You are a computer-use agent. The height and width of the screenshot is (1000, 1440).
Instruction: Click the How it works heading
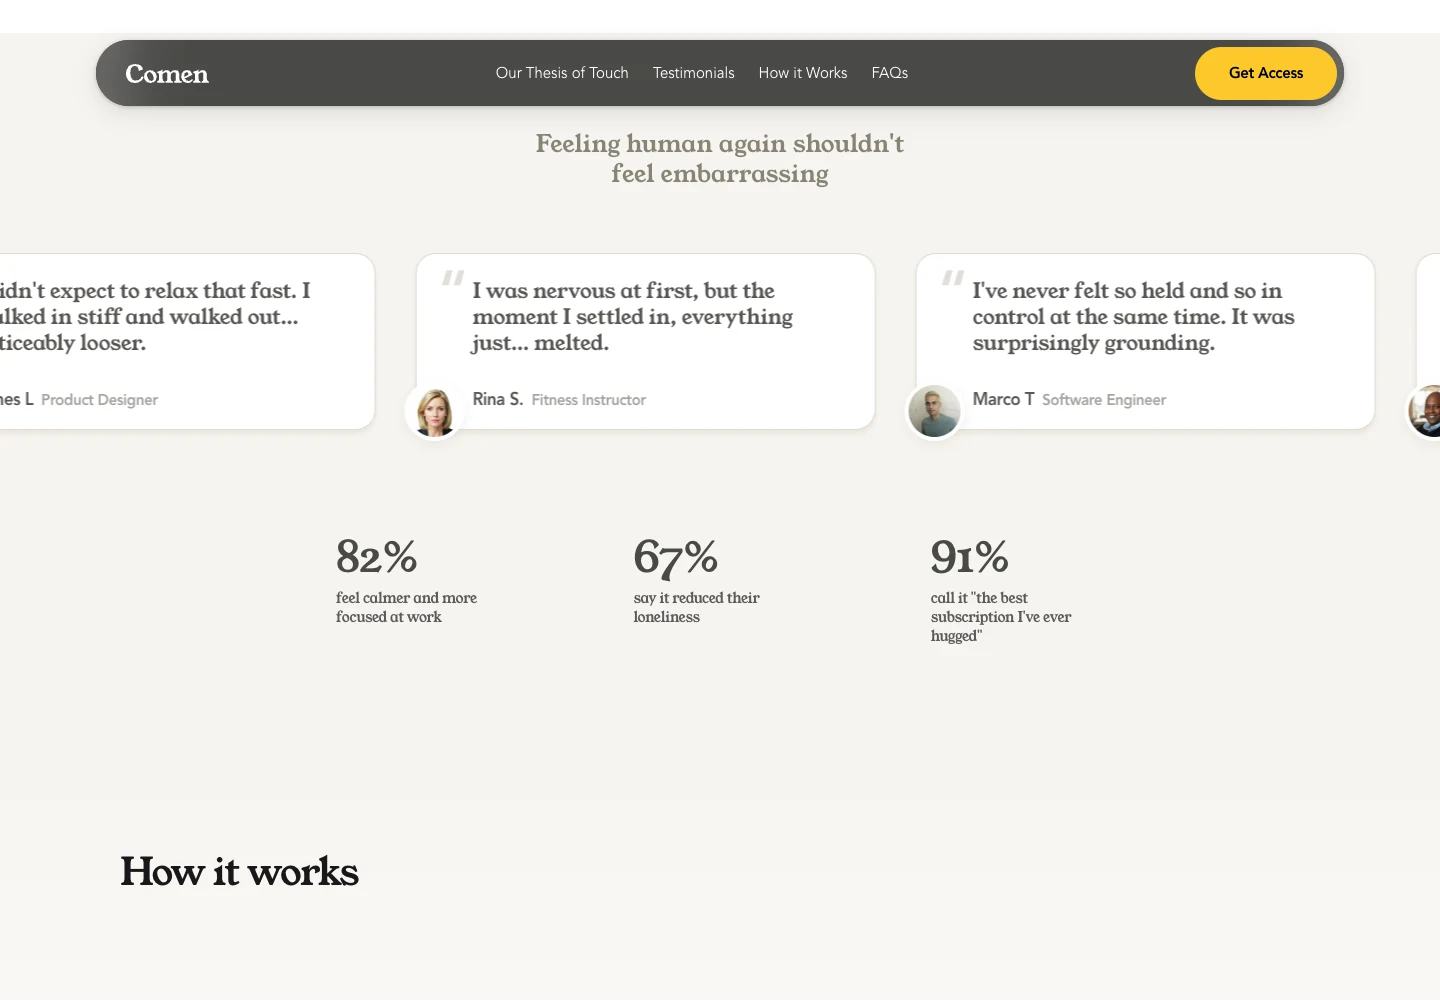(x=239, y=871)
